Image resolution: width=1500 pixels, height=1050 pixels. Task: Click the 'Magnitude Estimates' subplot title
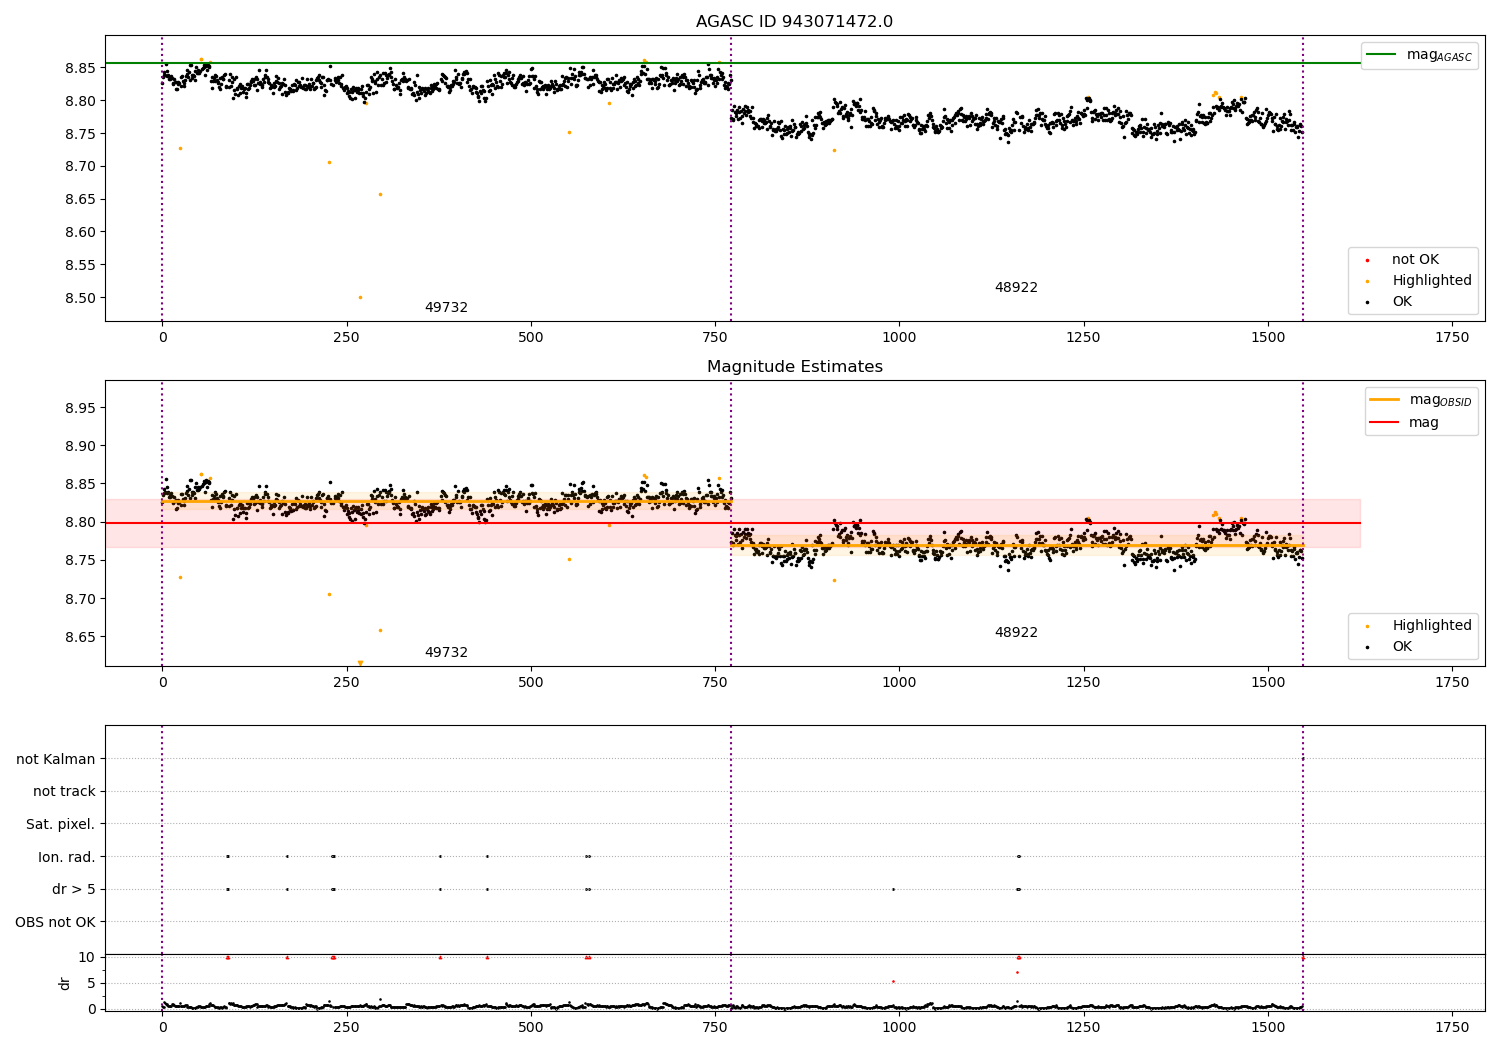[794, 367]
